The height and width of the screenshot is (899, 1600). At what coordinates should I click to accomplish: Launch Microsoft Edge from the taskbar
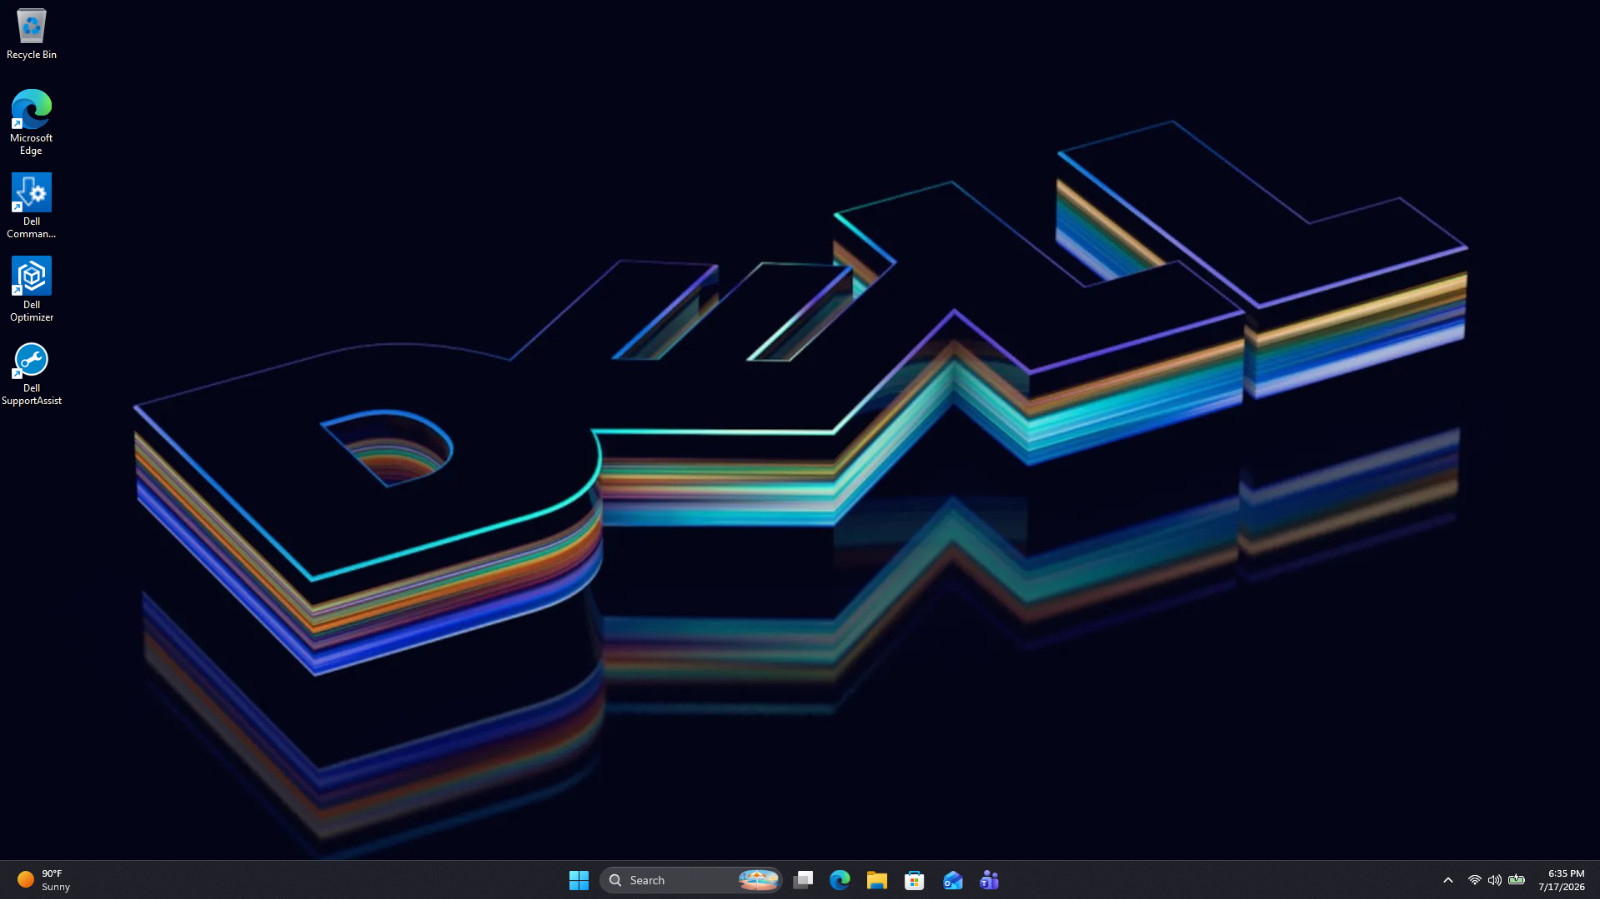click(x=840, y=880)
